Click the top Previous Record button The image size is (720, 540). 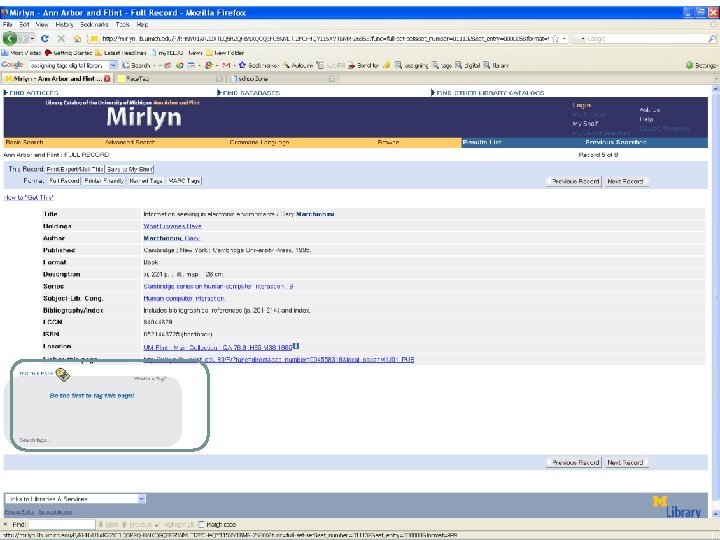(574, 181)
